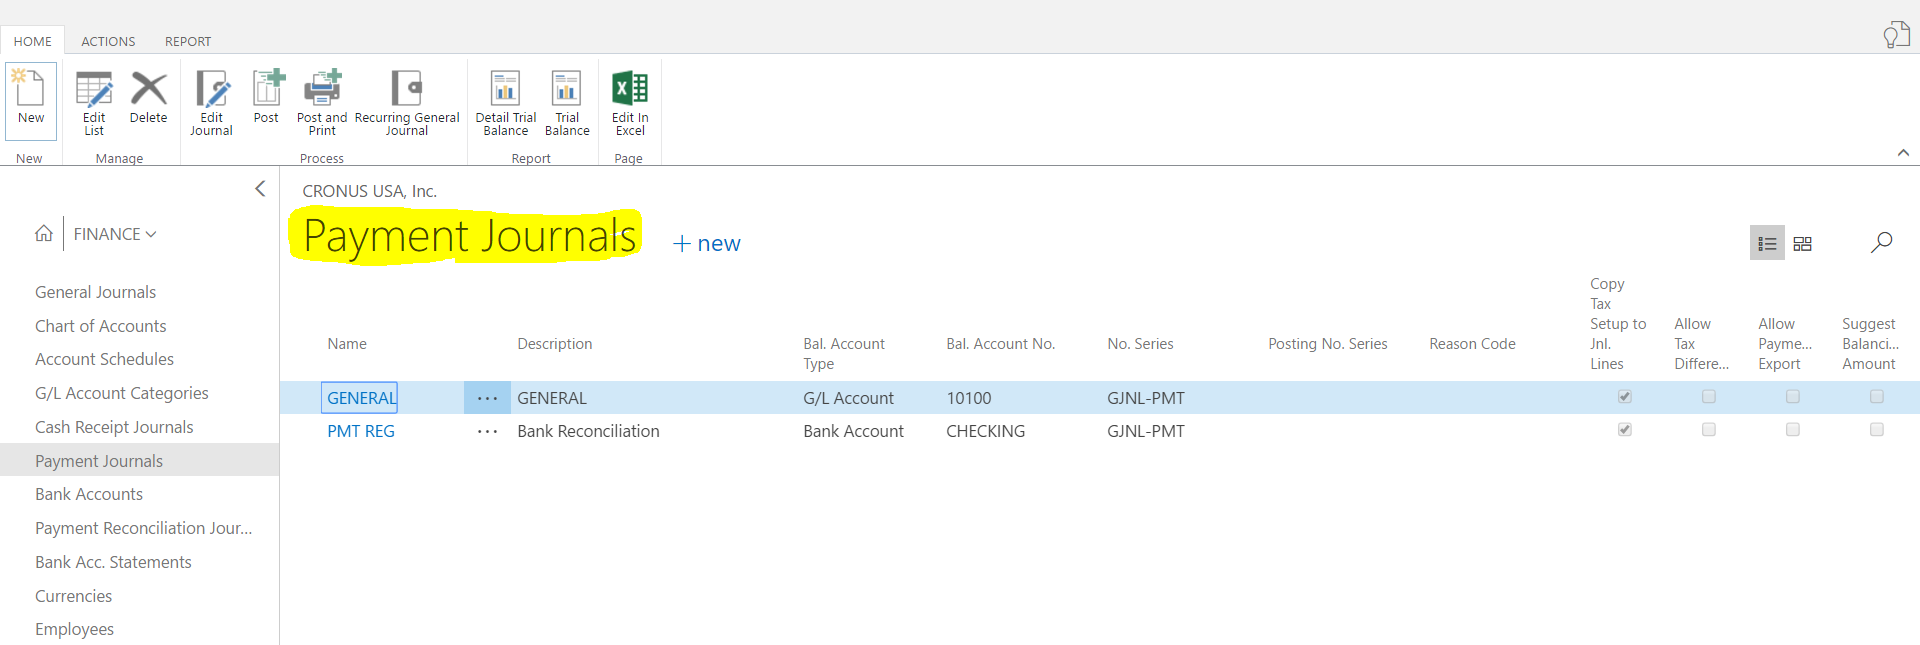Viewport: 1920px width, 645px height.
Task: Sort by No. Series column header
Action: tap(1140, 344)
